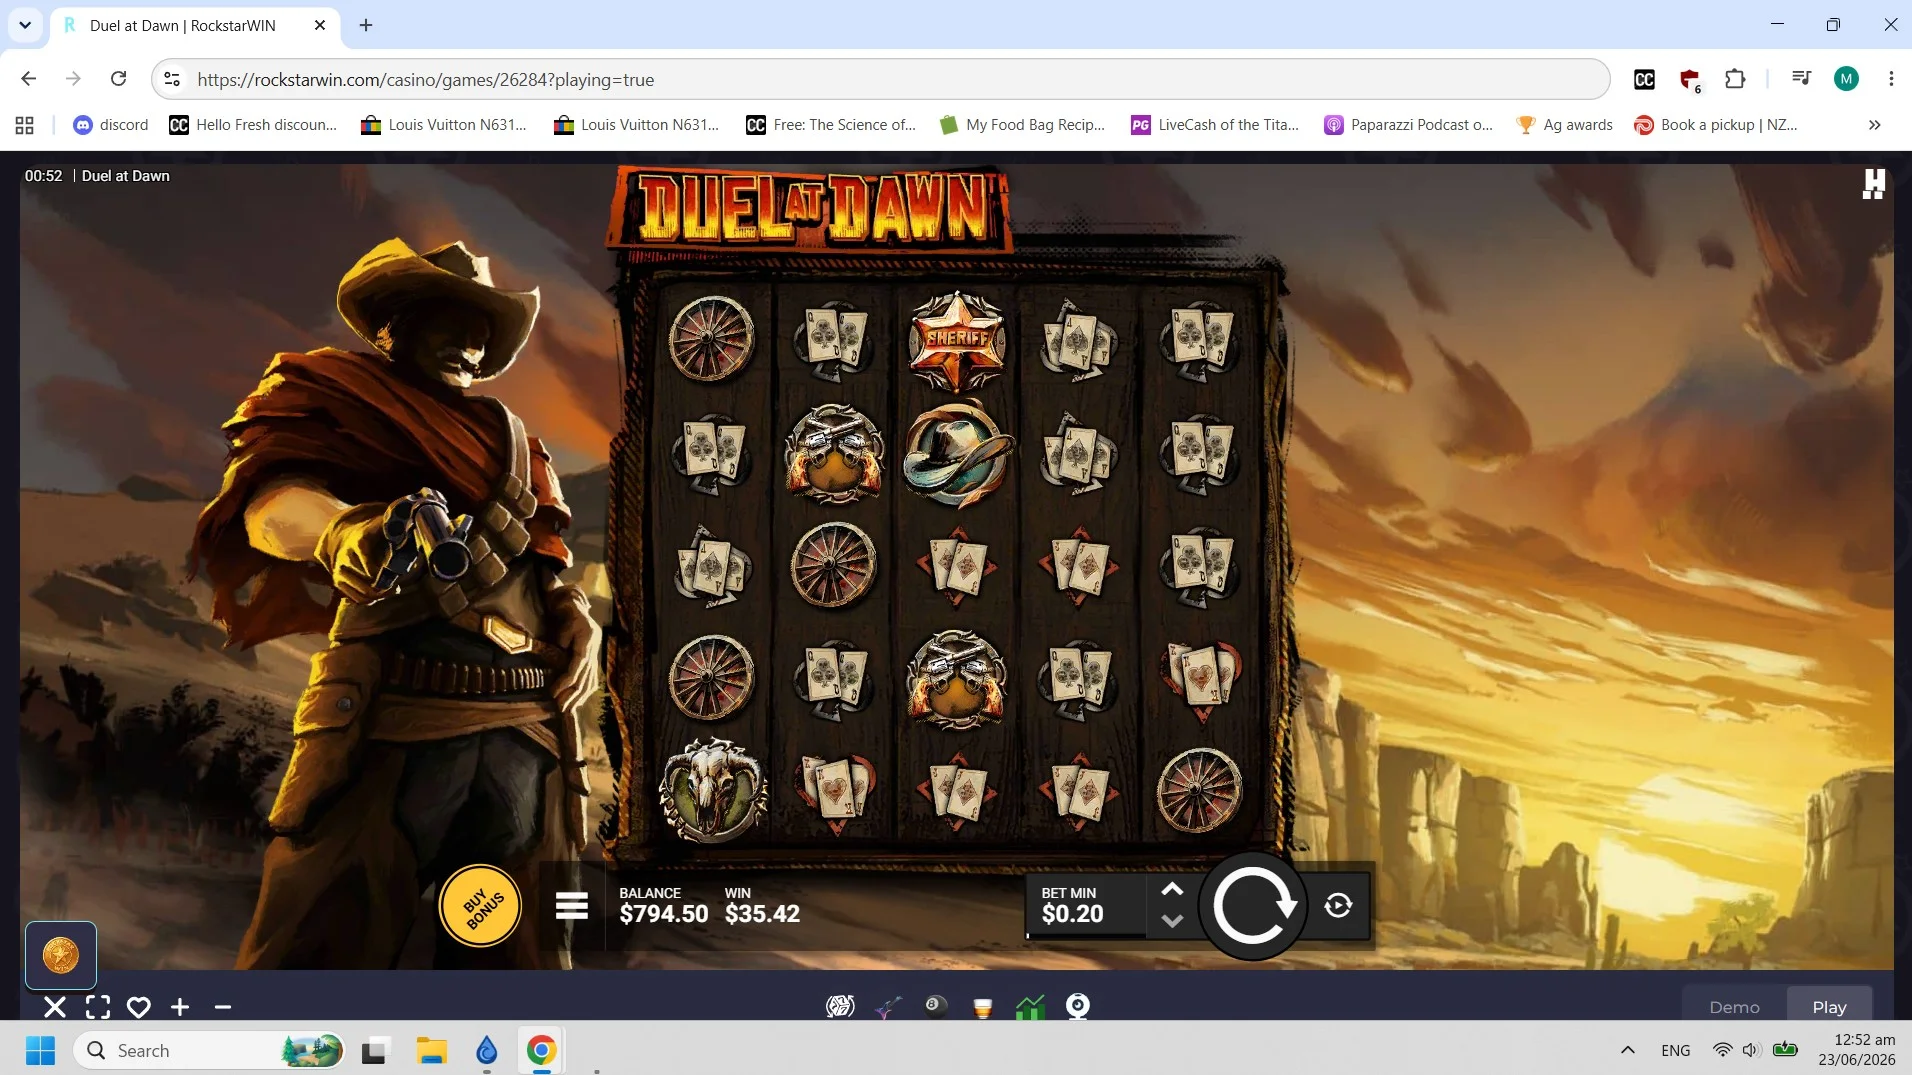
Task: Click the bet value $0.20
Action: tap(1072, 914)
